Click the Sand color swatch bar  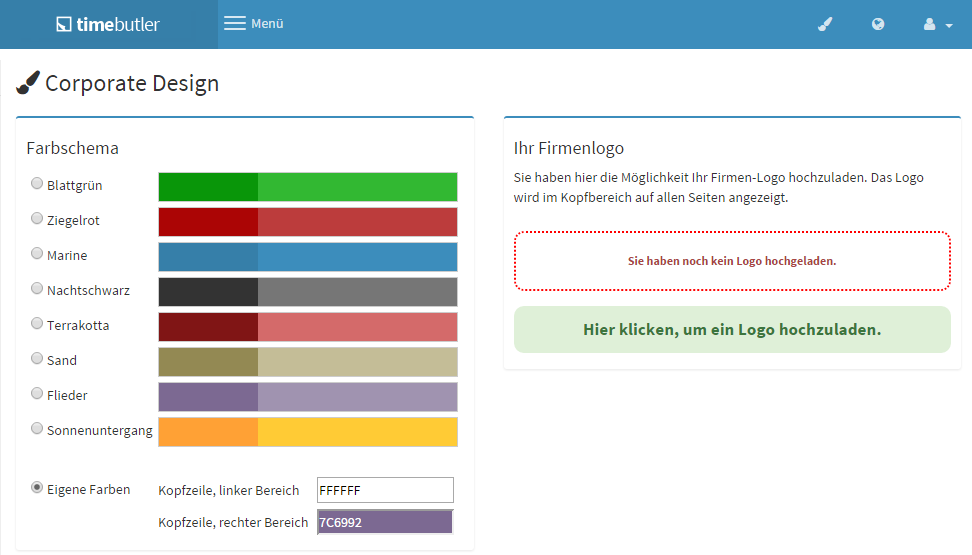[x=308, y=361]
